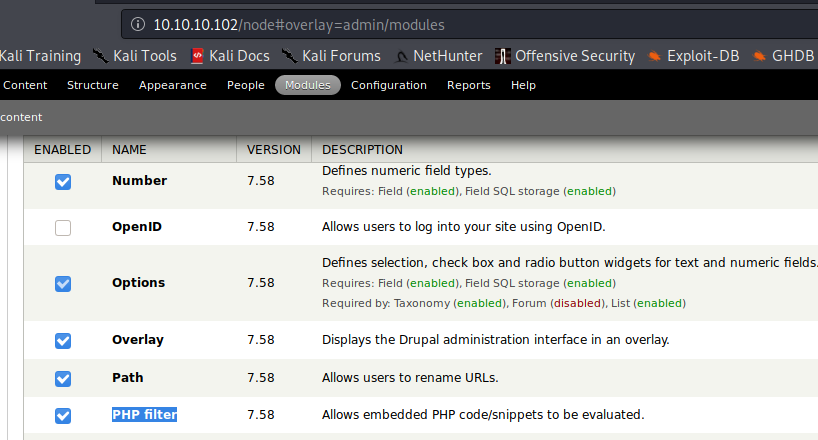This screenshot has height=440, width=818.
Task: Open the Configuration admin menu
Action: pyautogui.click(x=389, y=85)
